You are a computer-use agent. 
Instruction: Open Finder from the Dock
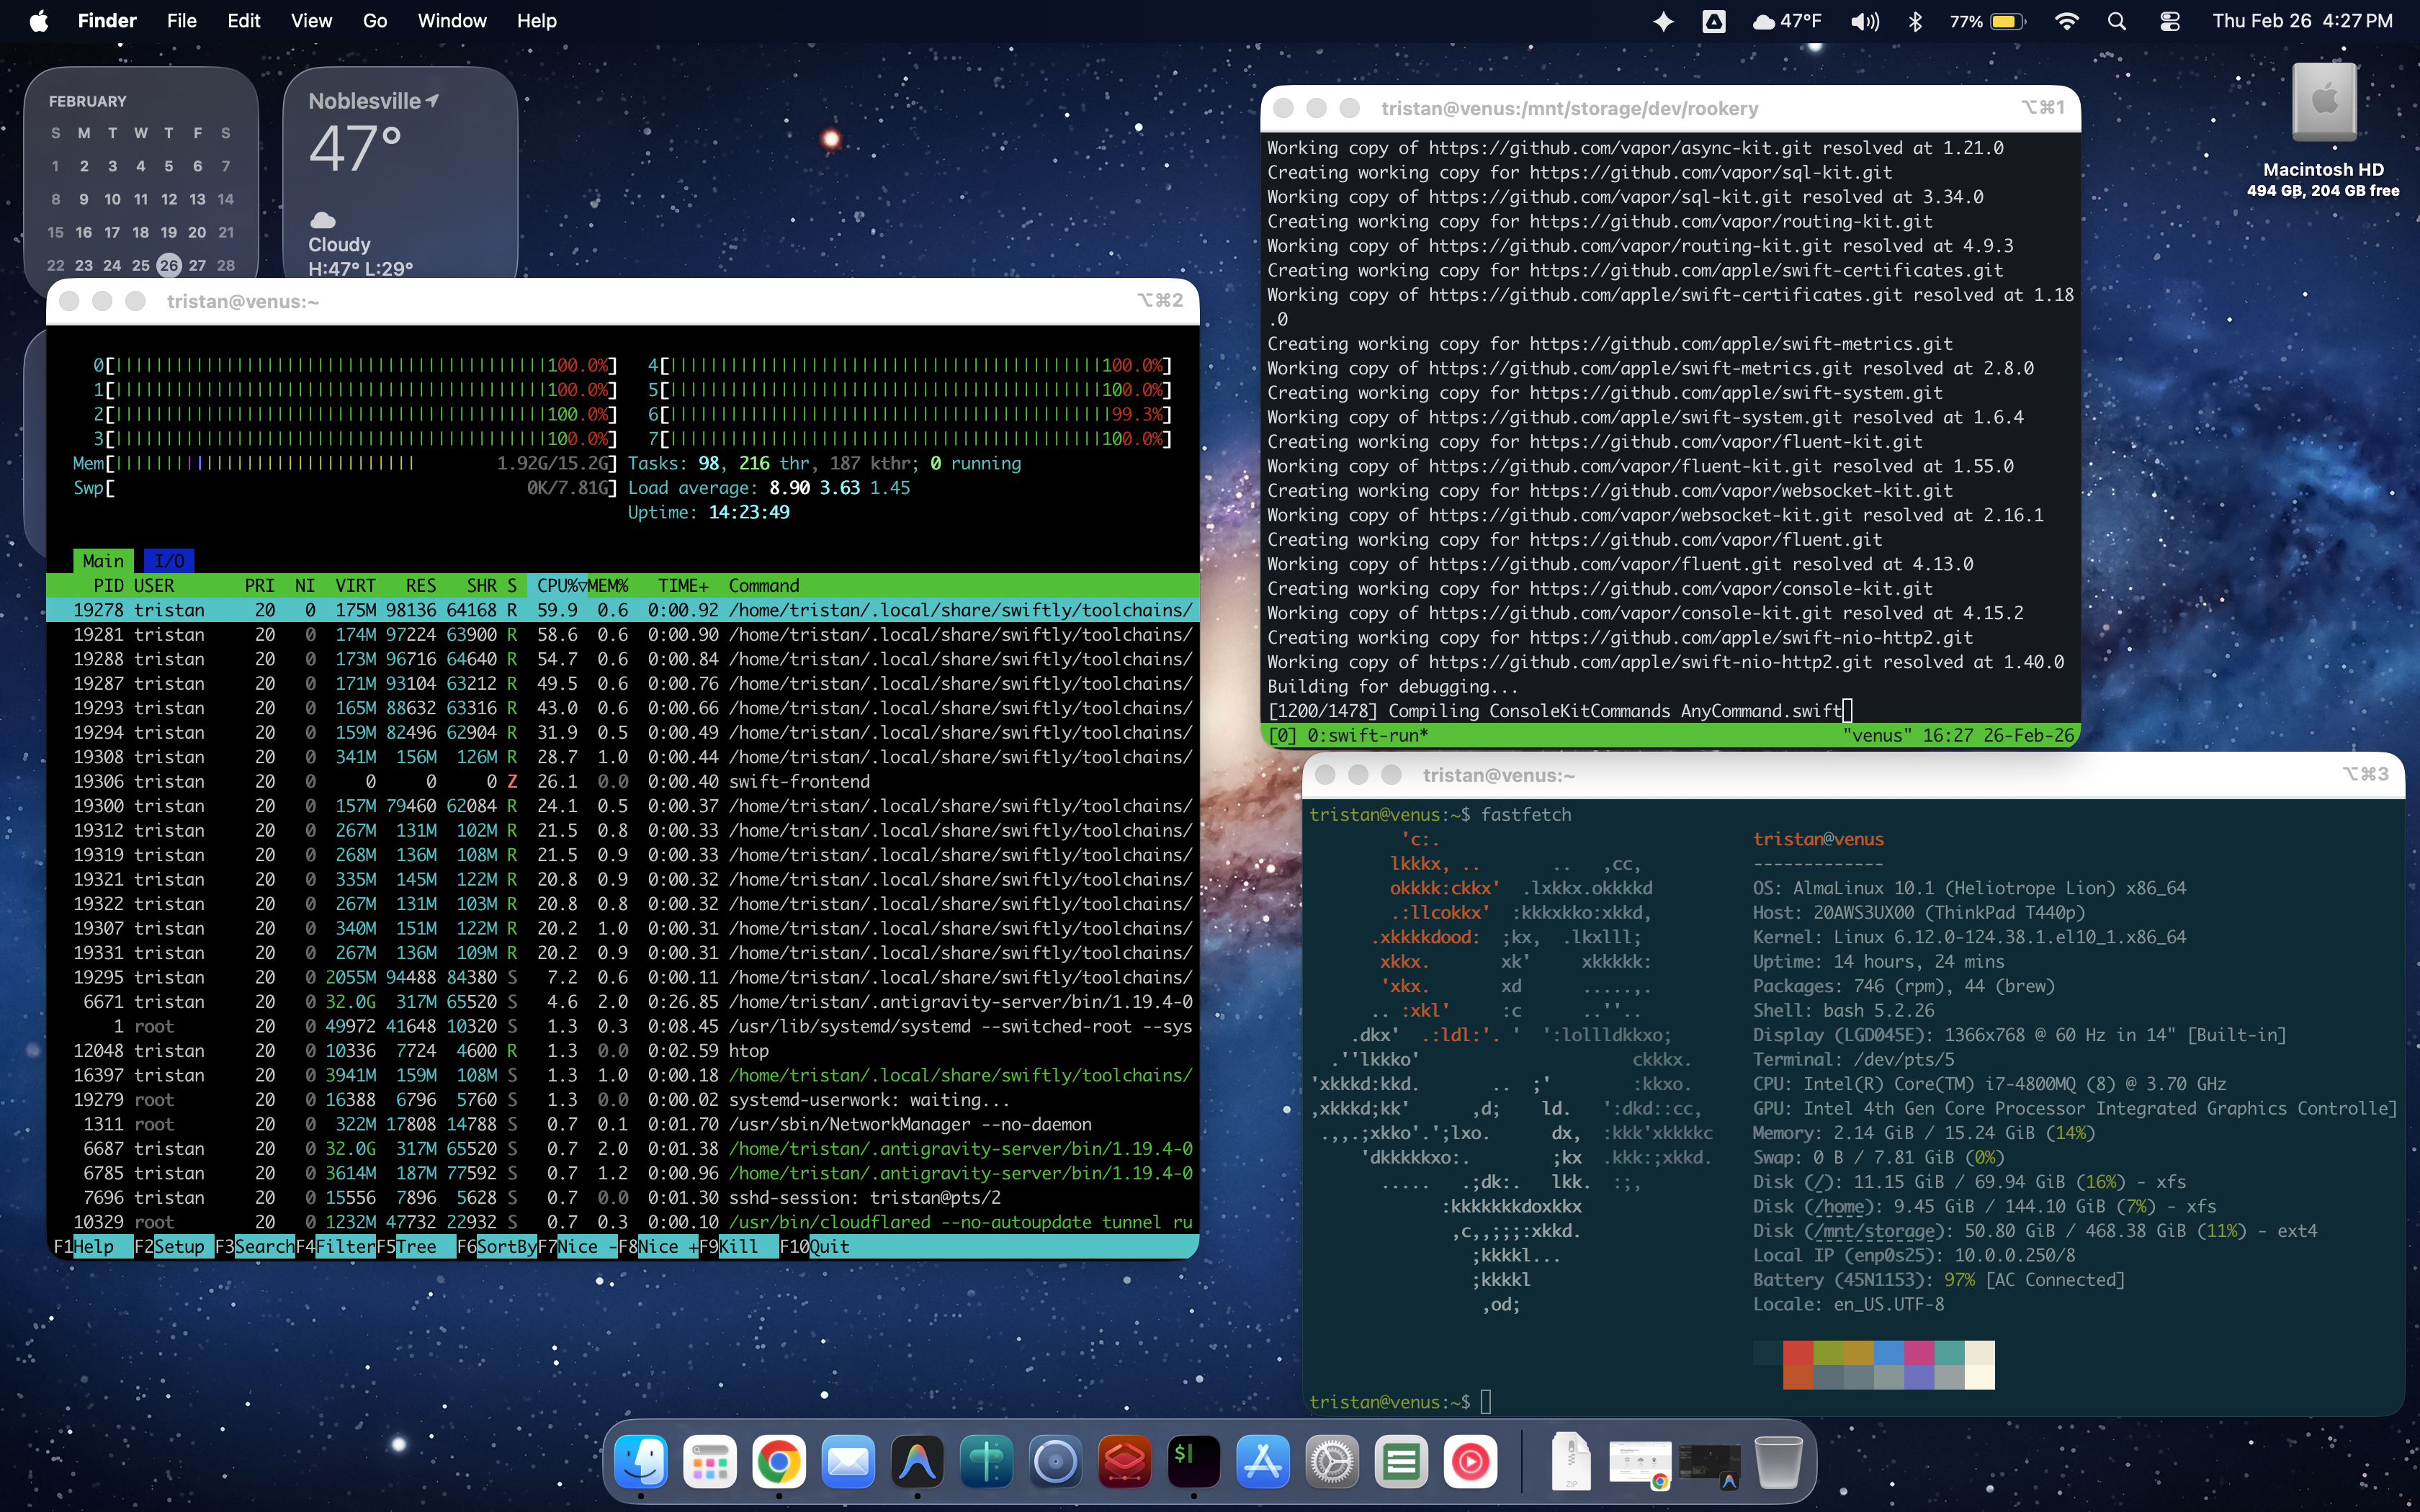pos(641,1461)
